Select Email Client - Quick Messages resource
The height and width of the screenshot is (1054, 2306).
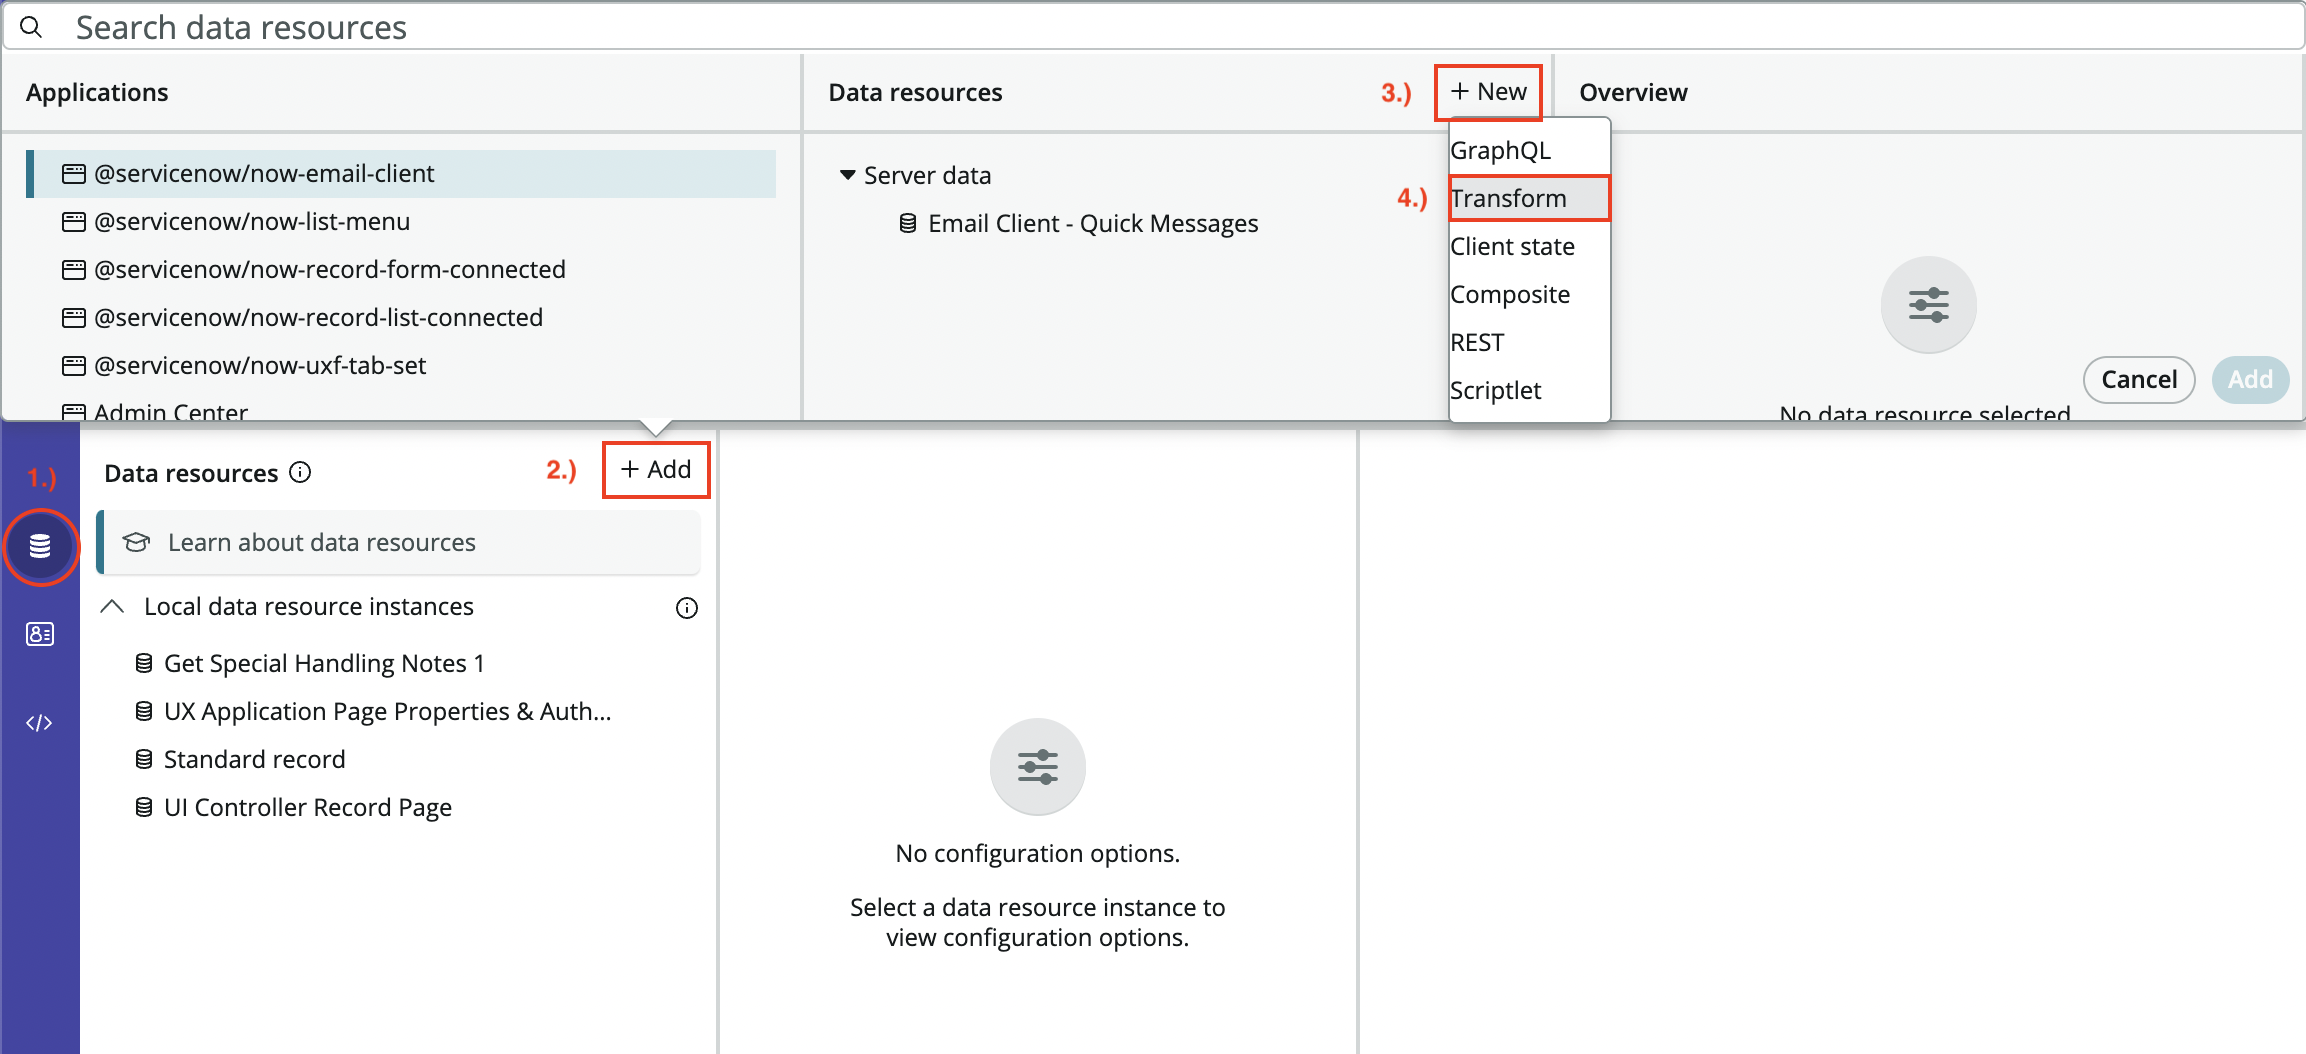[x=1092, y=224]
